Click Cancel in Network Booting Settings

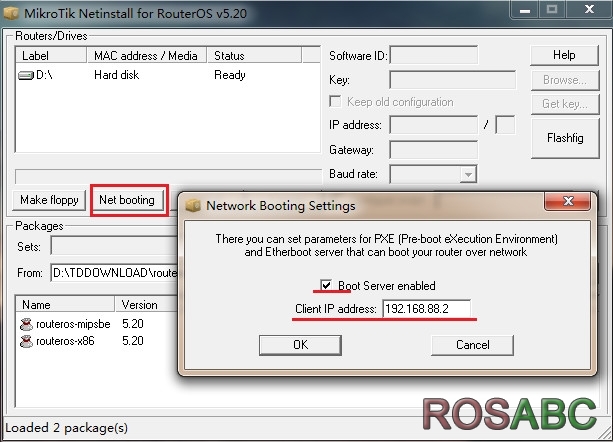472,345
